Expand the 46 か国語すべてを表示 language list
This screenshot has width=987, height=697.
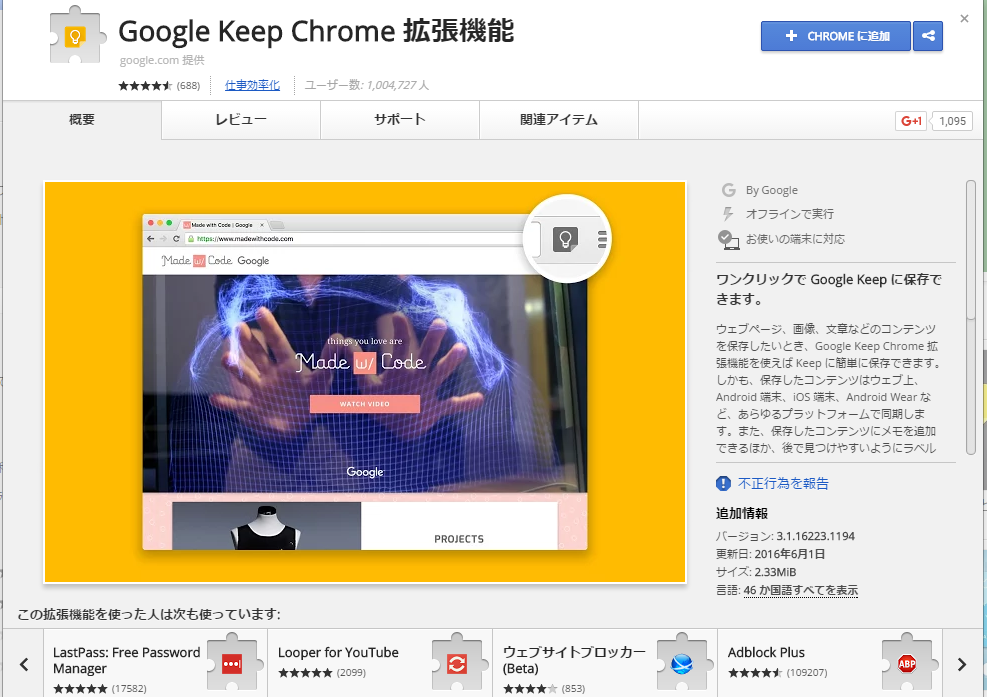point(801,590)
